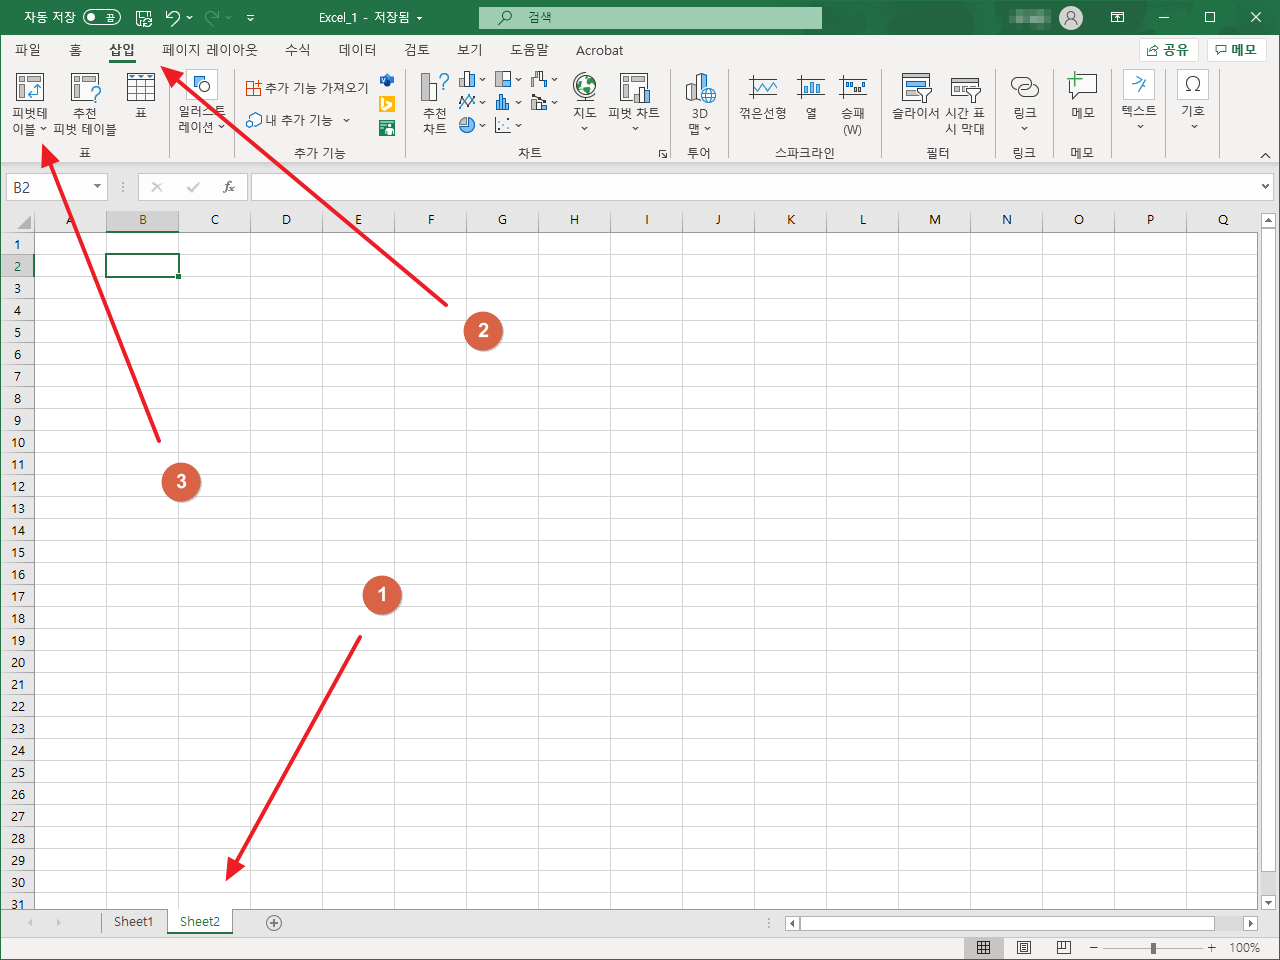Insert a Win/Loss sparkline (승패)
This screenshot has height=960, width=1280.
click(x=853, y=104)
